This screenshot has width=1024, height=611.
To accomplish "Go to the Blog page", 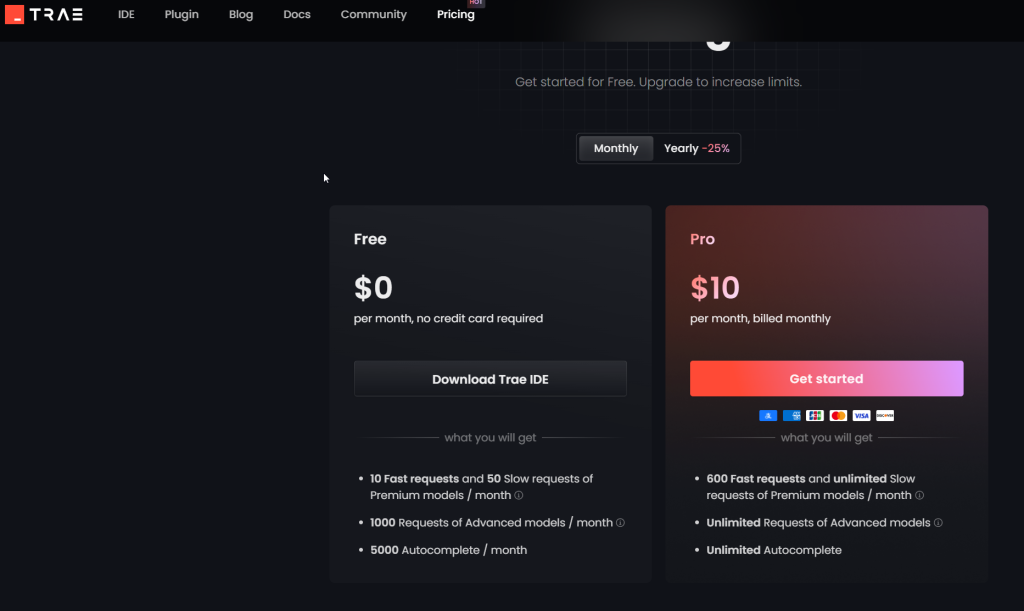I will click(x=241, y=14).
